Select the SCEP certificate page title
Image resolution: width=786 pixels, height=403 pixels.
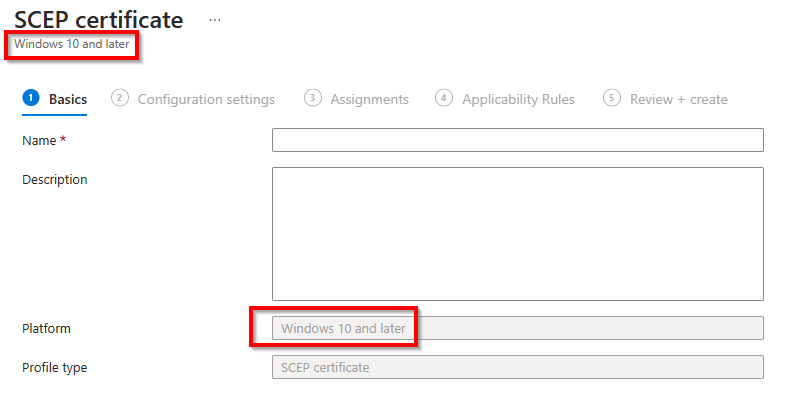click(99, 20)
